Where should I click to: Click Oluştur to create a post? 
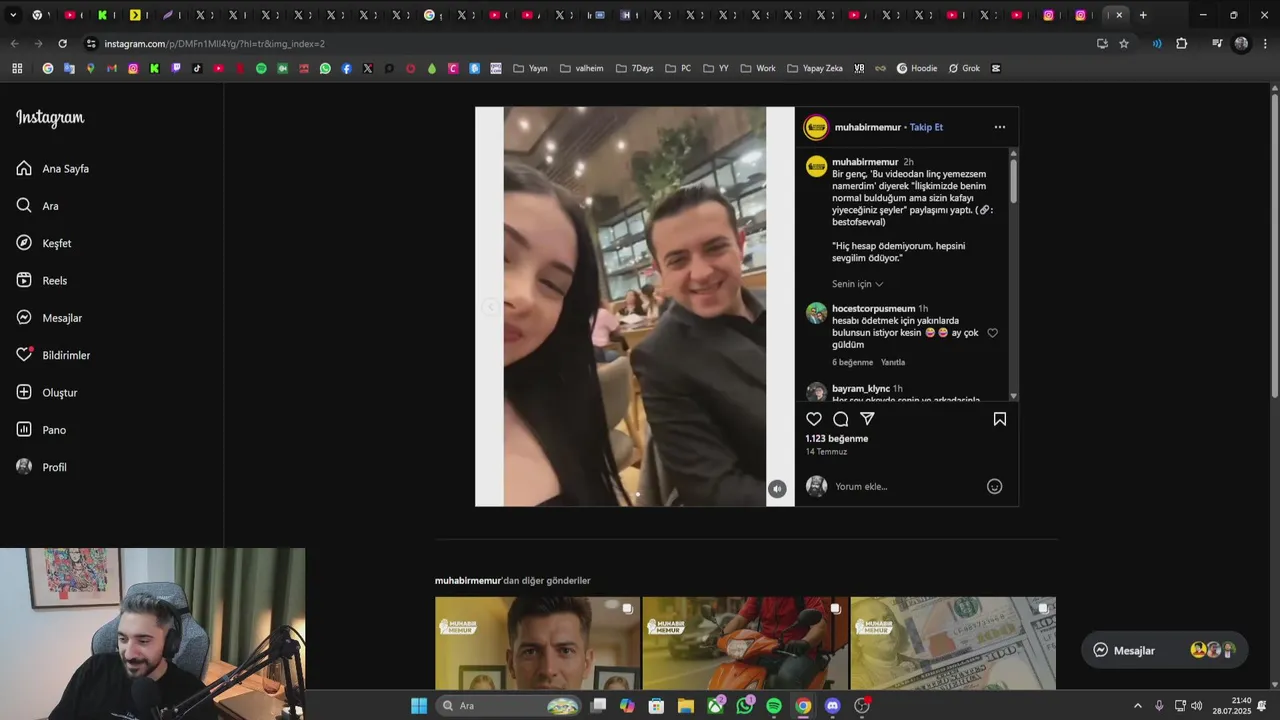point(47,393)
